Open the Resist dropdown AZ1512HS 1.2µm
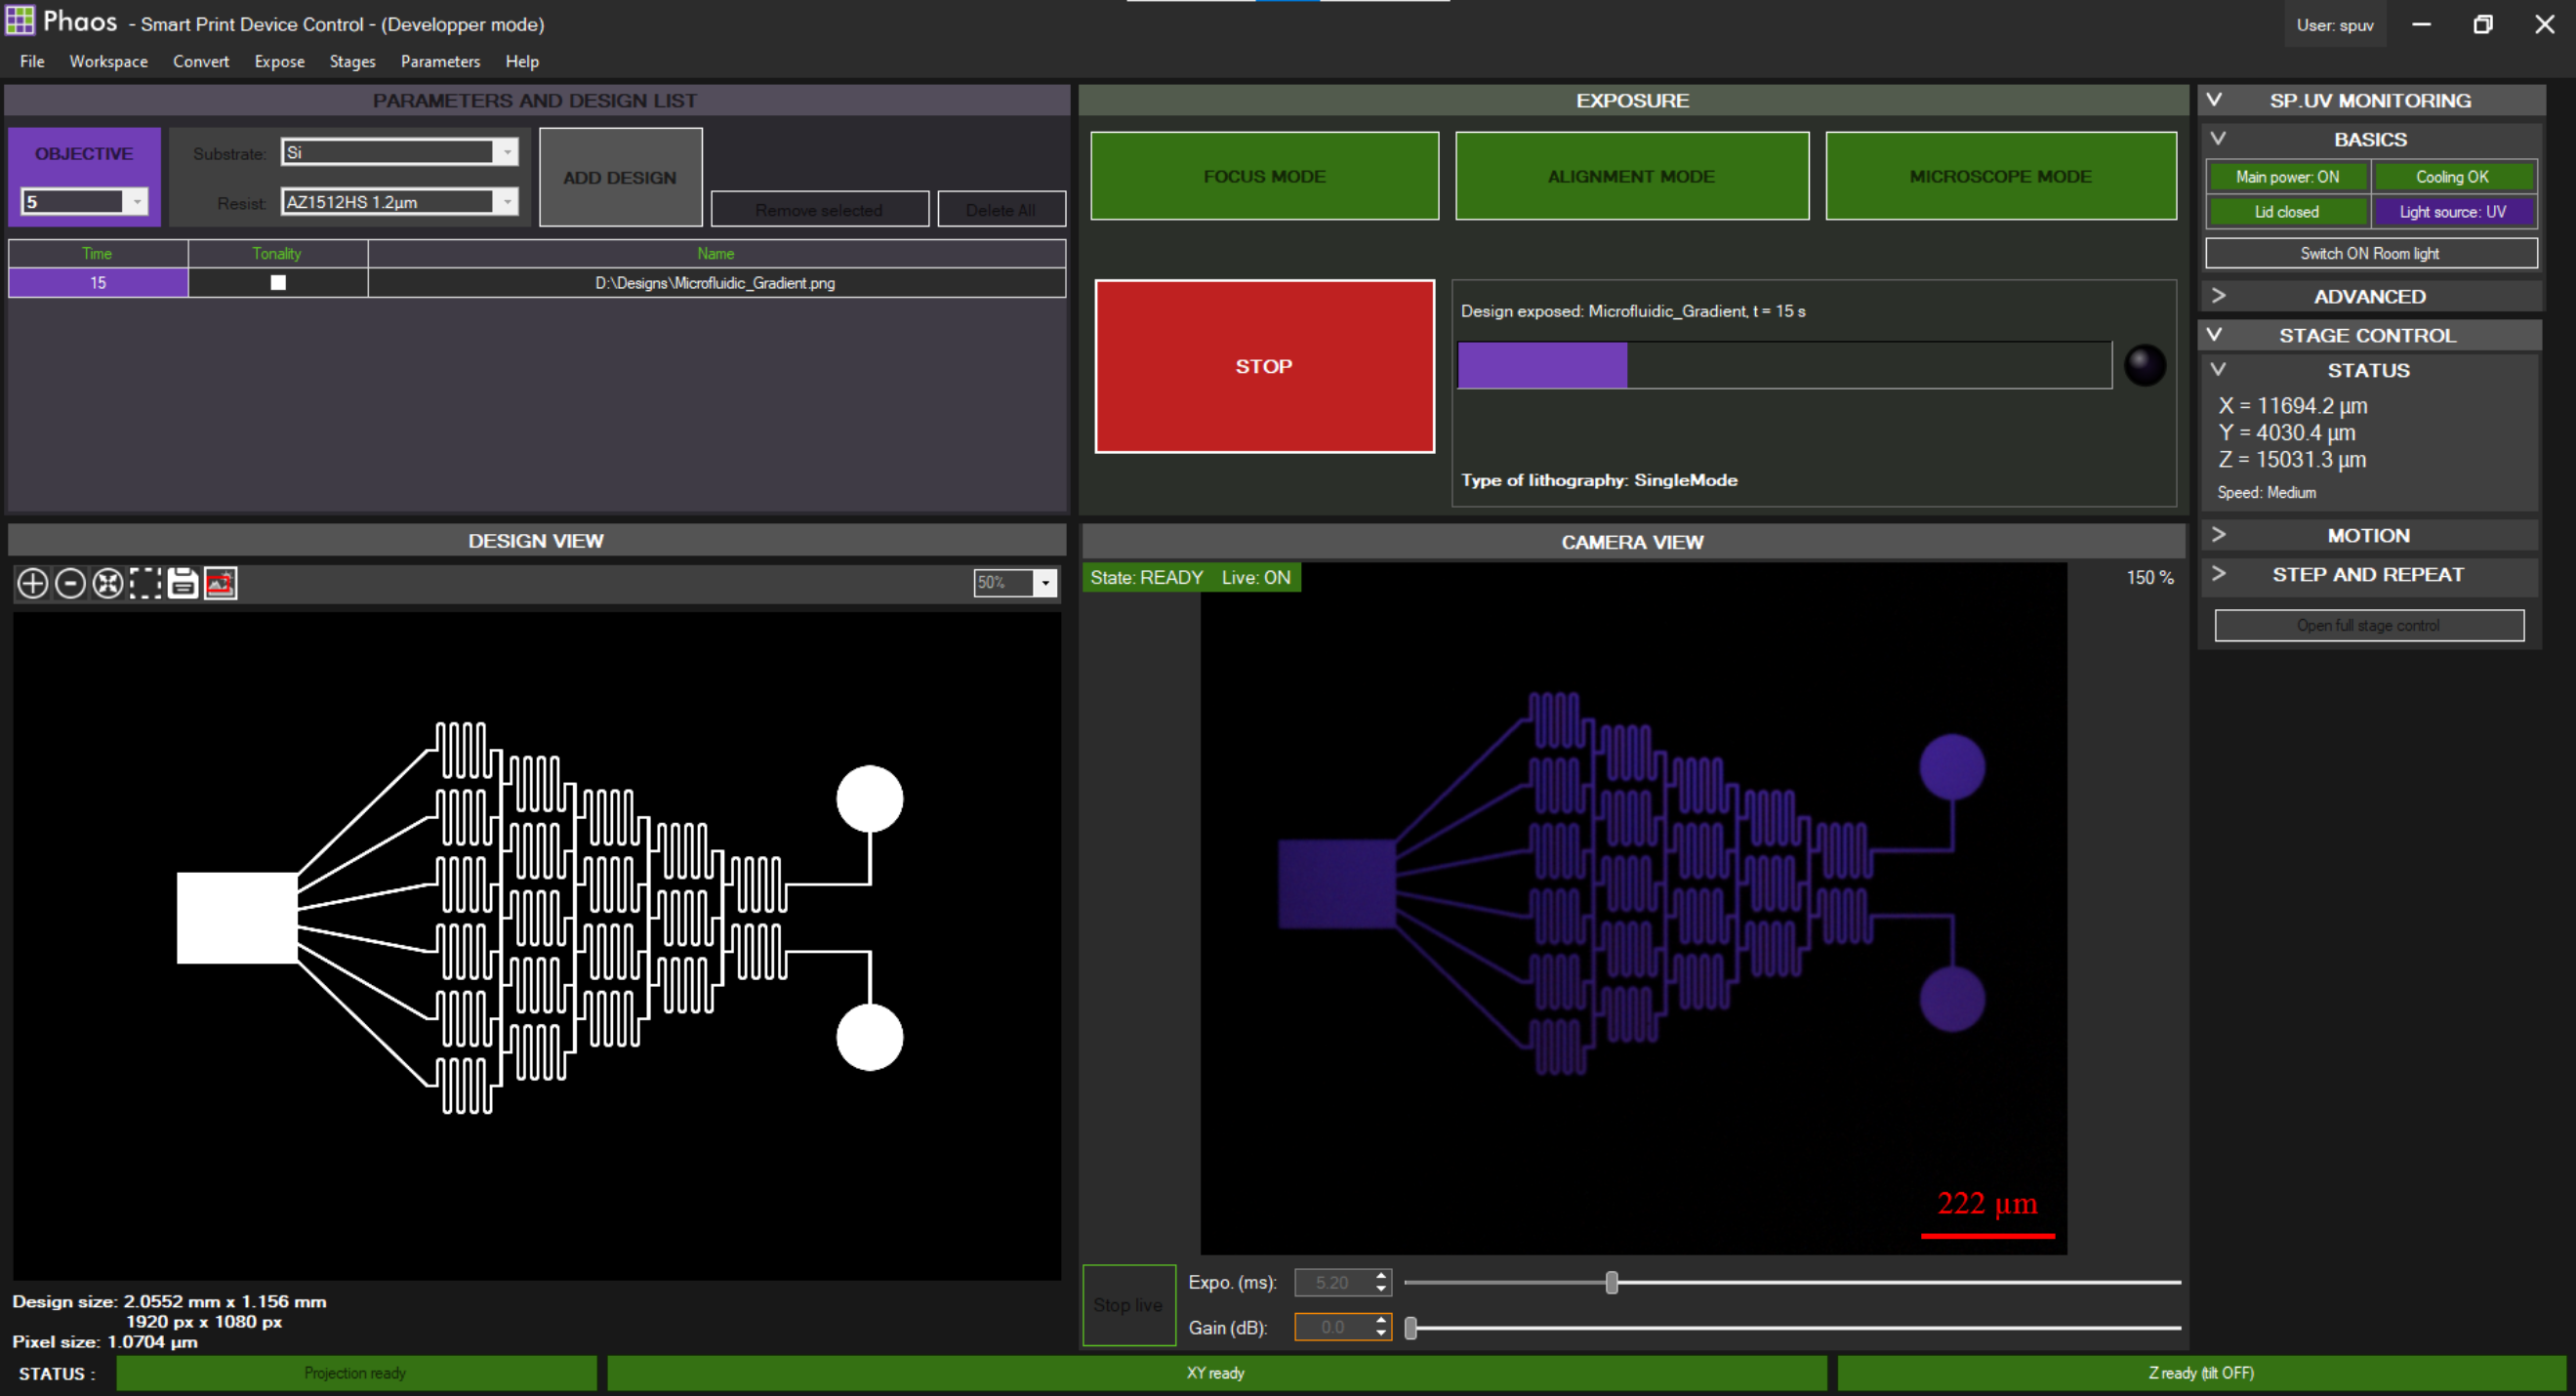Viewport: 2576px width, 1396px height. point(507,202)
